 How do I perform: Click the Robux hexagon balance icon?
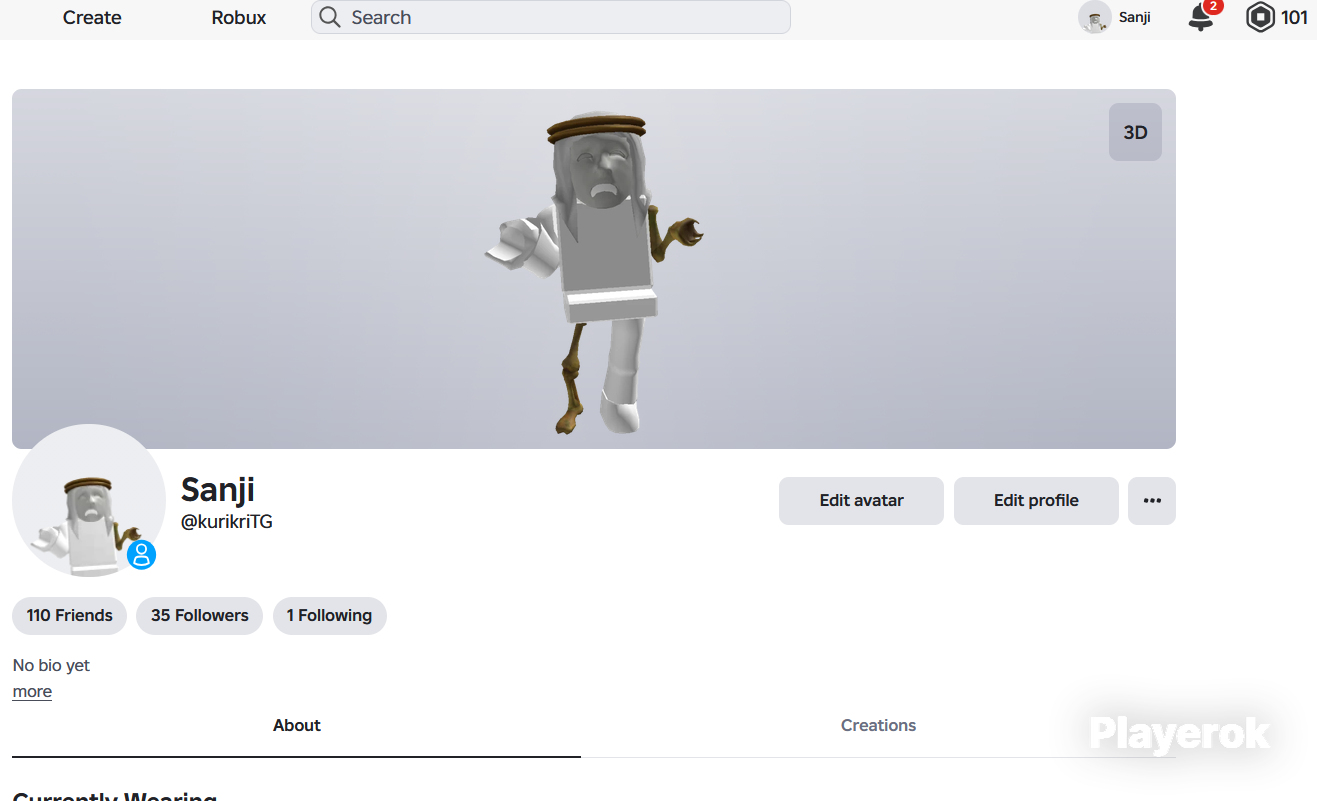click(x=1260, y=17)
